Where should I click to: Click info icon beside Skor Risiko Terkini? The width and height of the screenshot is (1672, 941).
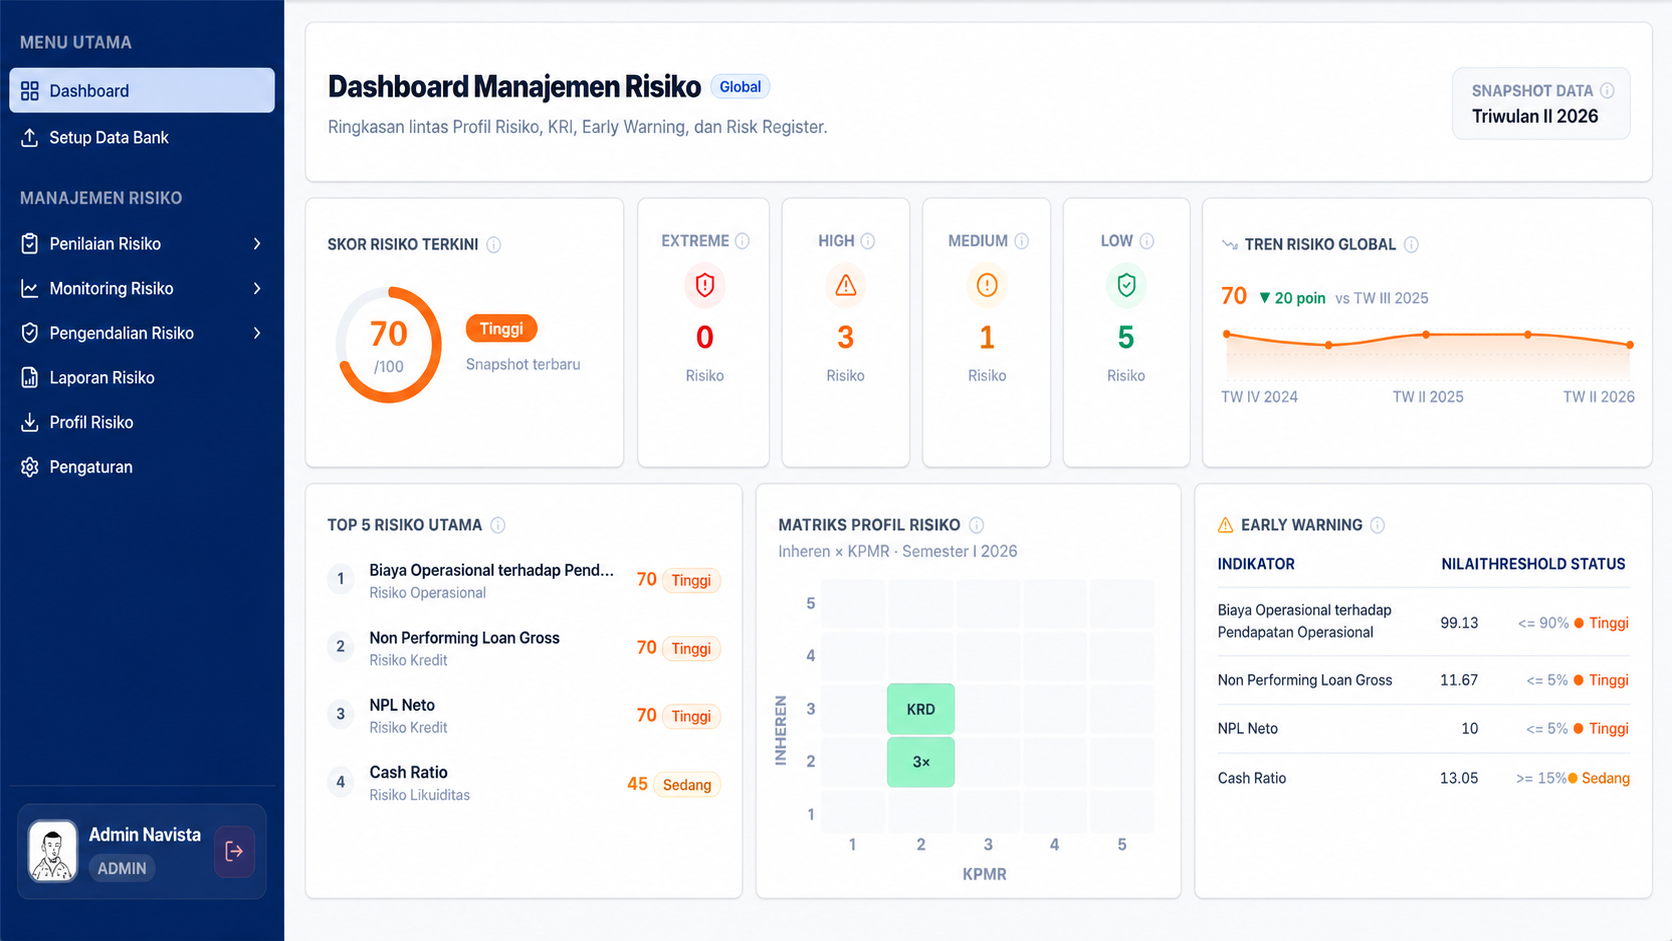point(493,244)
